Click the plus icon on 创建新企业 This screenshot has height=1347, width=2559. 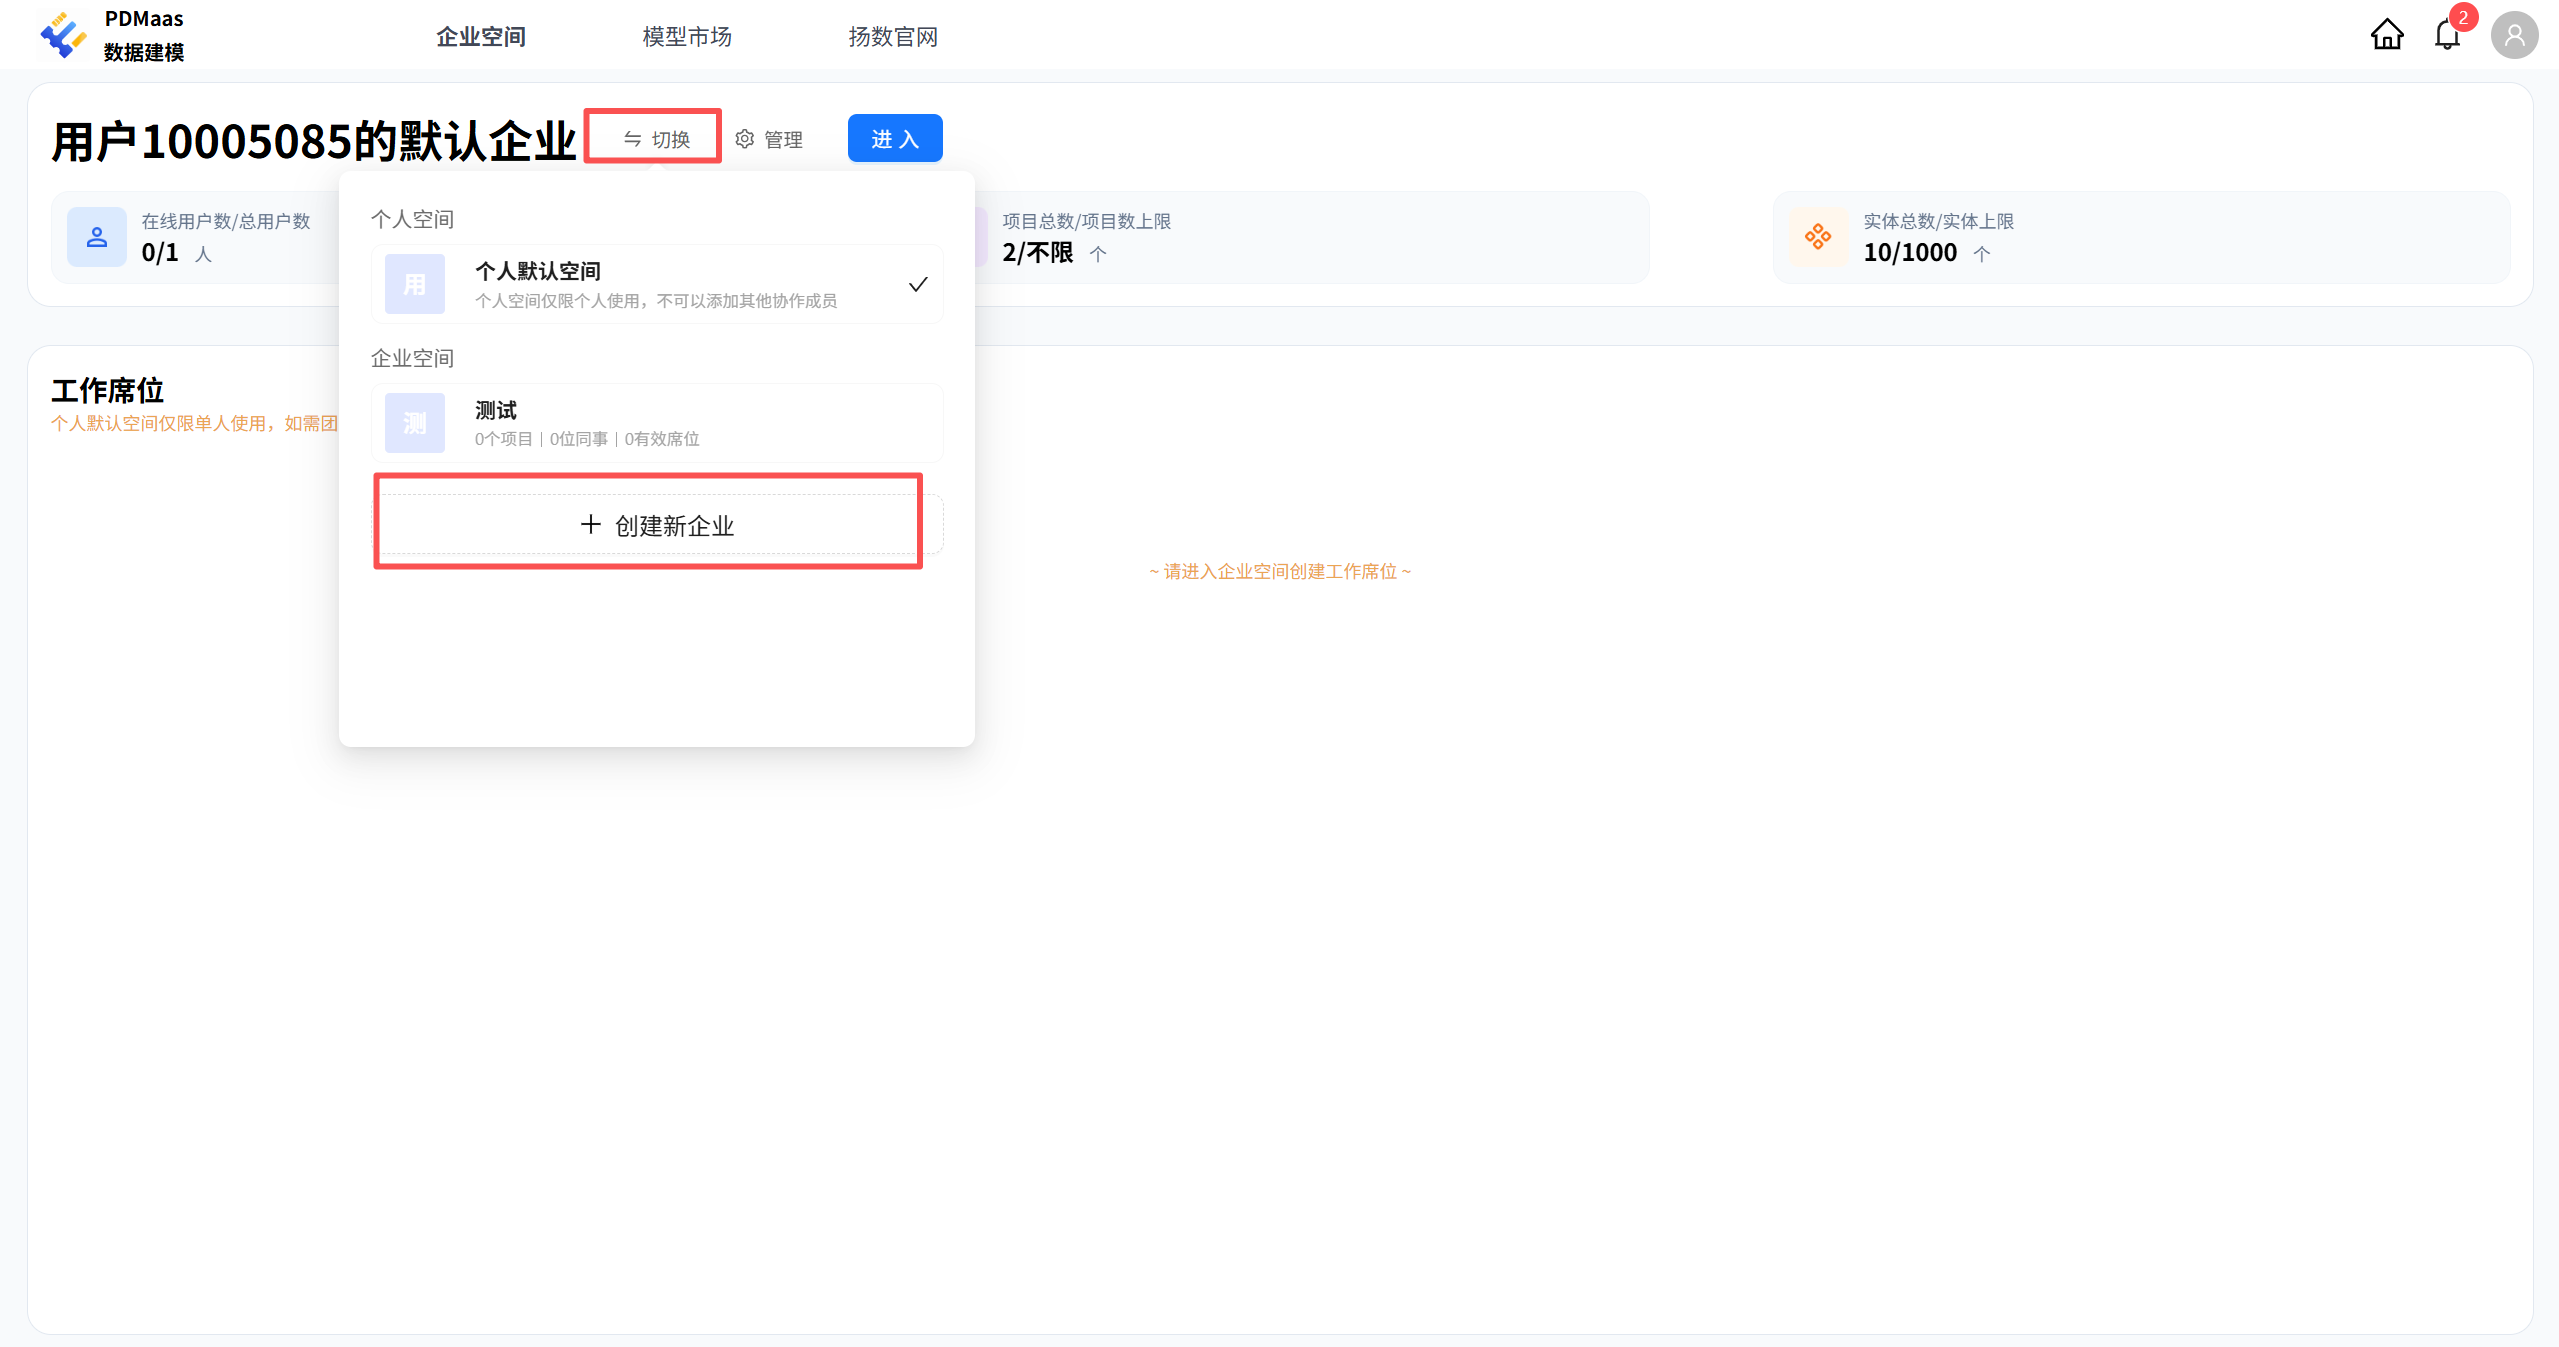coord(591,524)
